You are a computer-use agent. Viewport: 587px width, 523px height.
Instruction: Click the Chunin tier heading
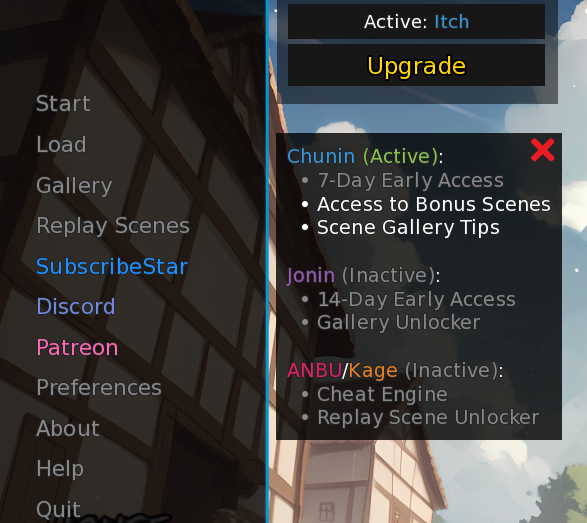click(x=365, y=156)
